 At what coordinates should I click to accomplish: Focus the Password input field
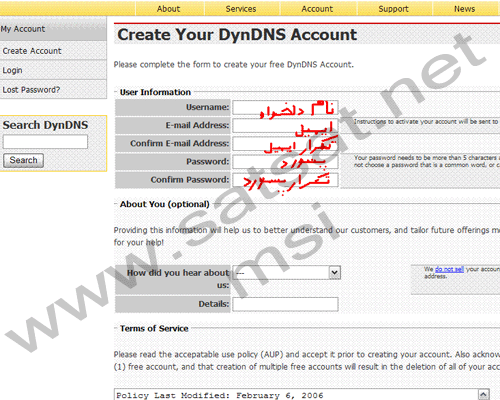(x=285, y=162)
